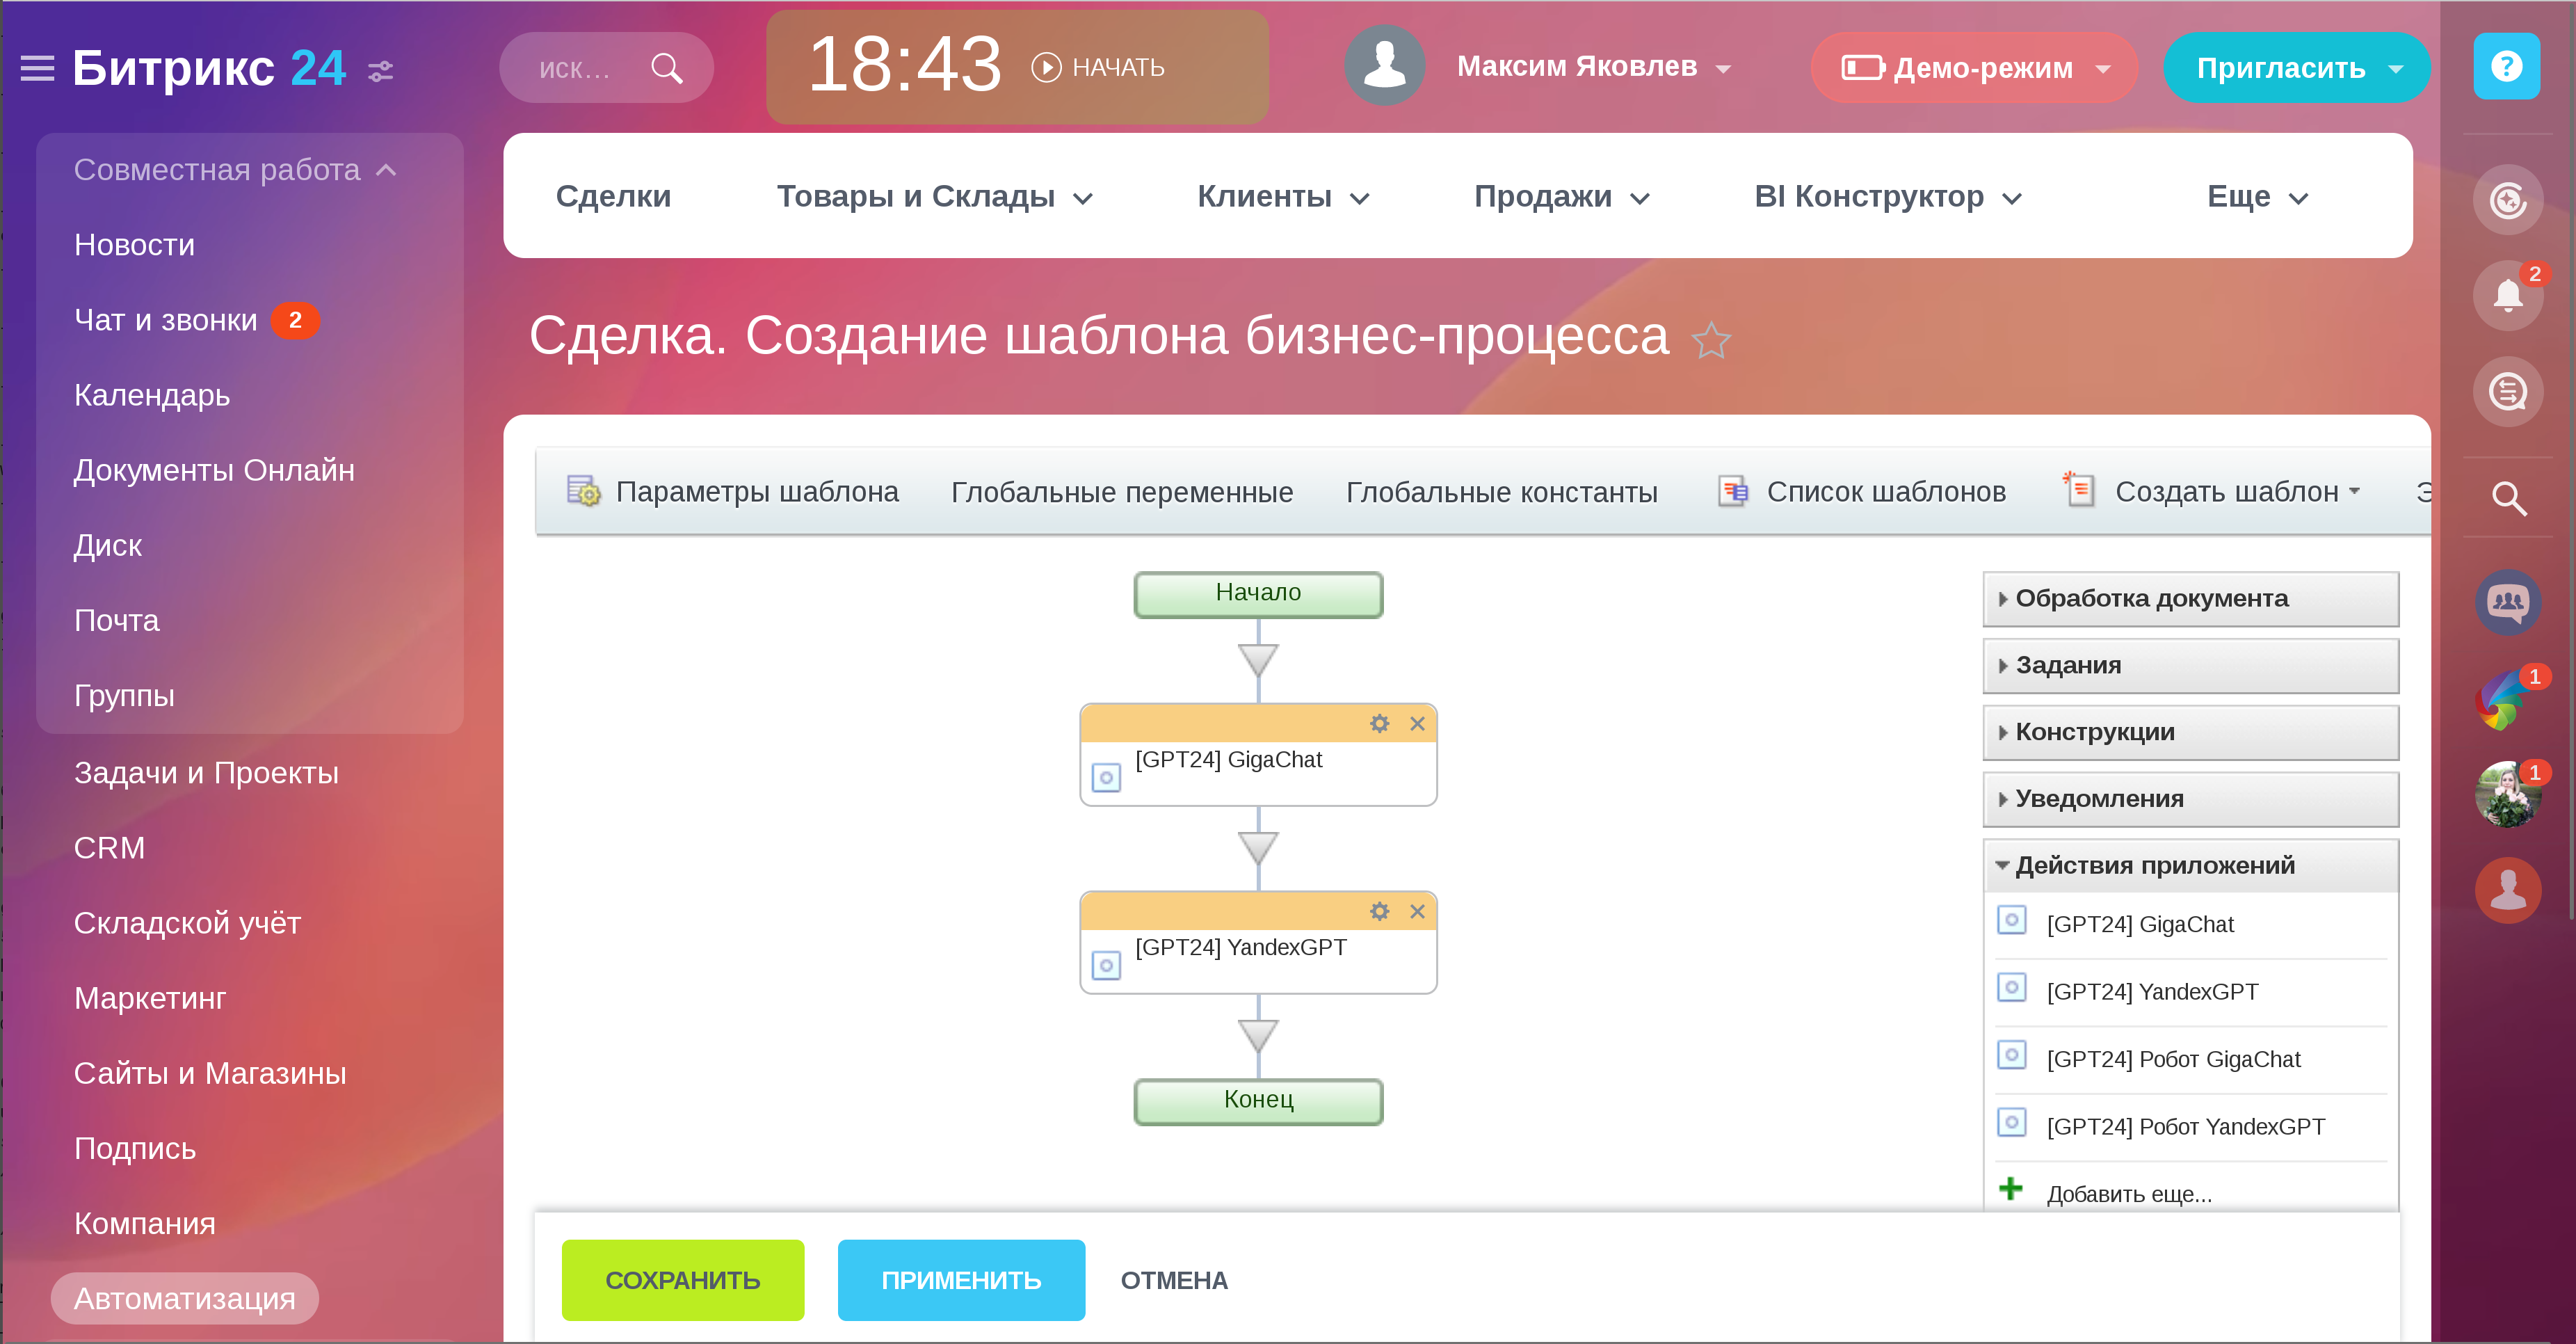Click green plus Добавить еще

tap(2010, 1189)
